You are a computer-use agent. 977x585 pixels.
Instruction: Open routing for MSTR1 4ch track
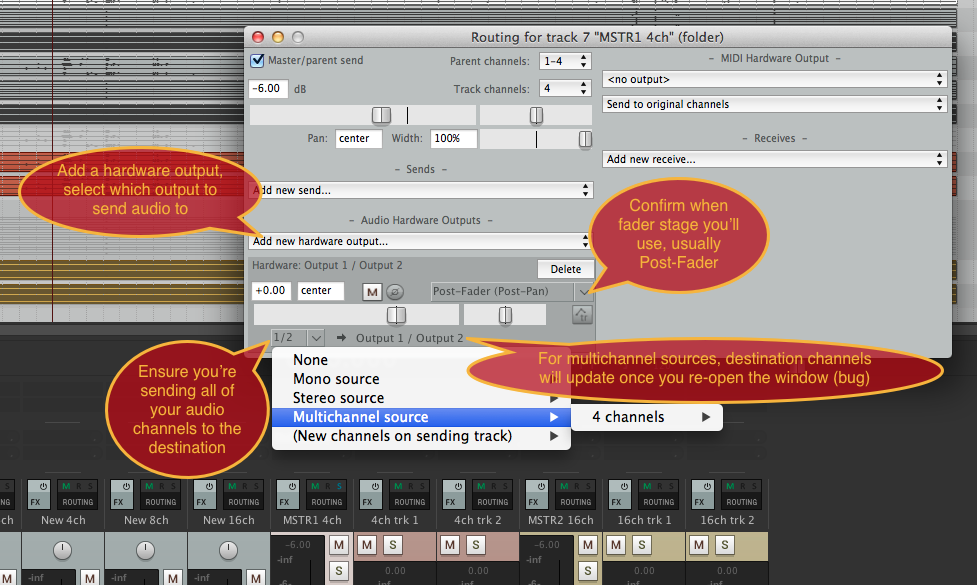point(326,502)
